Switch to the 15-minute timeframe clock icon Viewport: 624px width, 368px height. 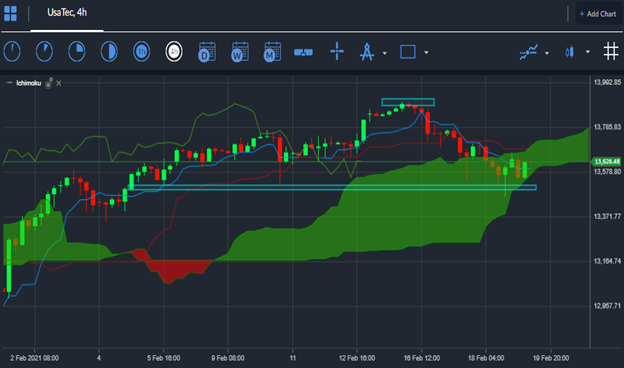(76, 52)
